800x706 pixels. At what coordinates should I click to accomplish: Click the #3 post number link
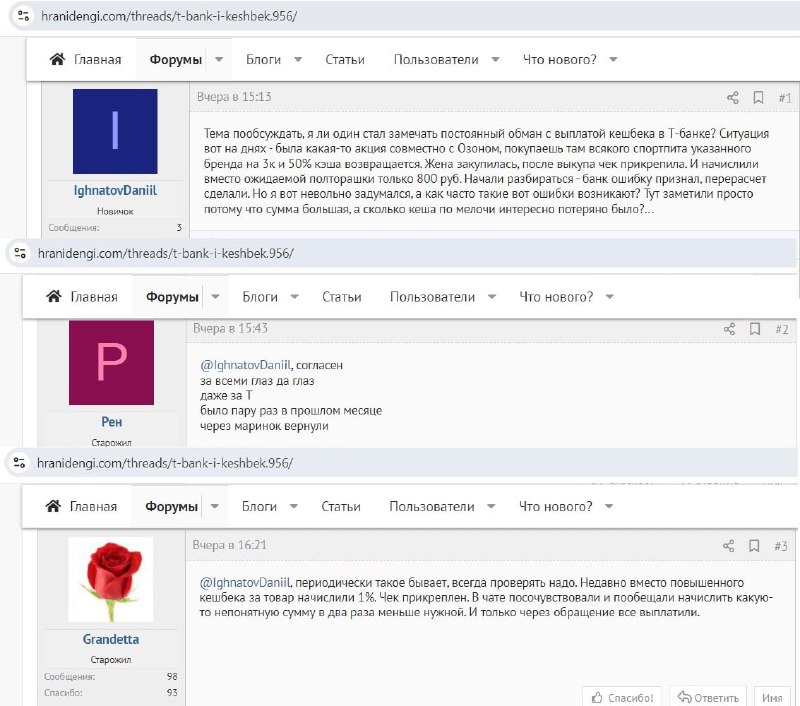[781, 546]
